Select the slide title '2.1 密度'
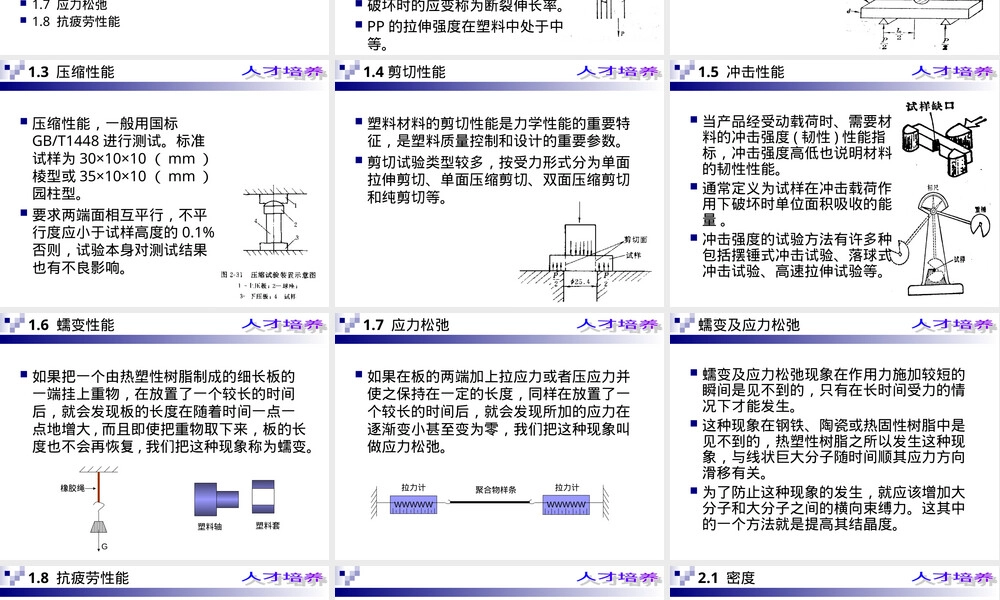 pos(726,578)
